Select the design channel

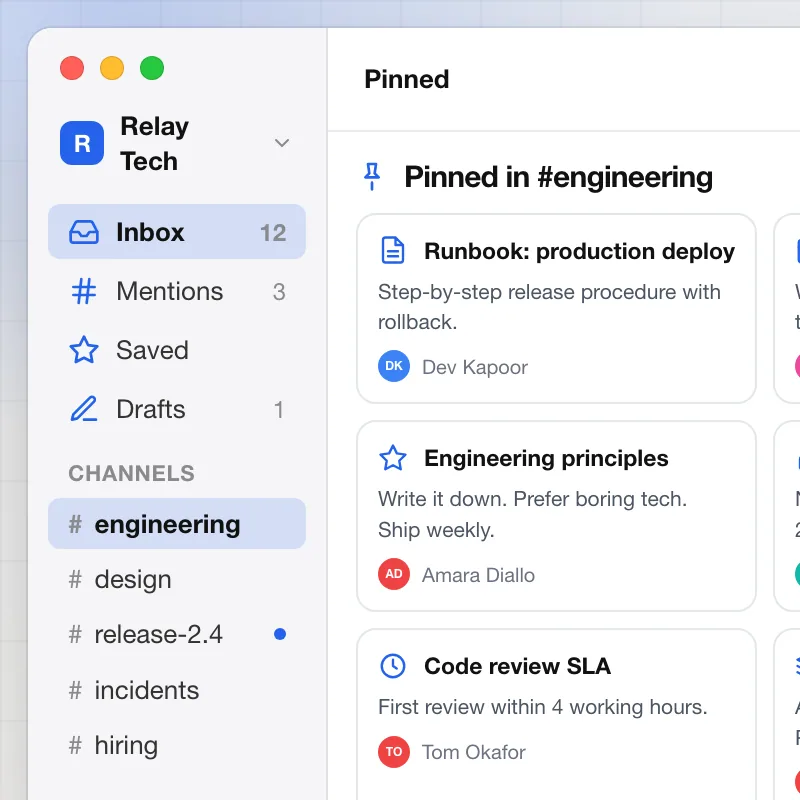177,580
